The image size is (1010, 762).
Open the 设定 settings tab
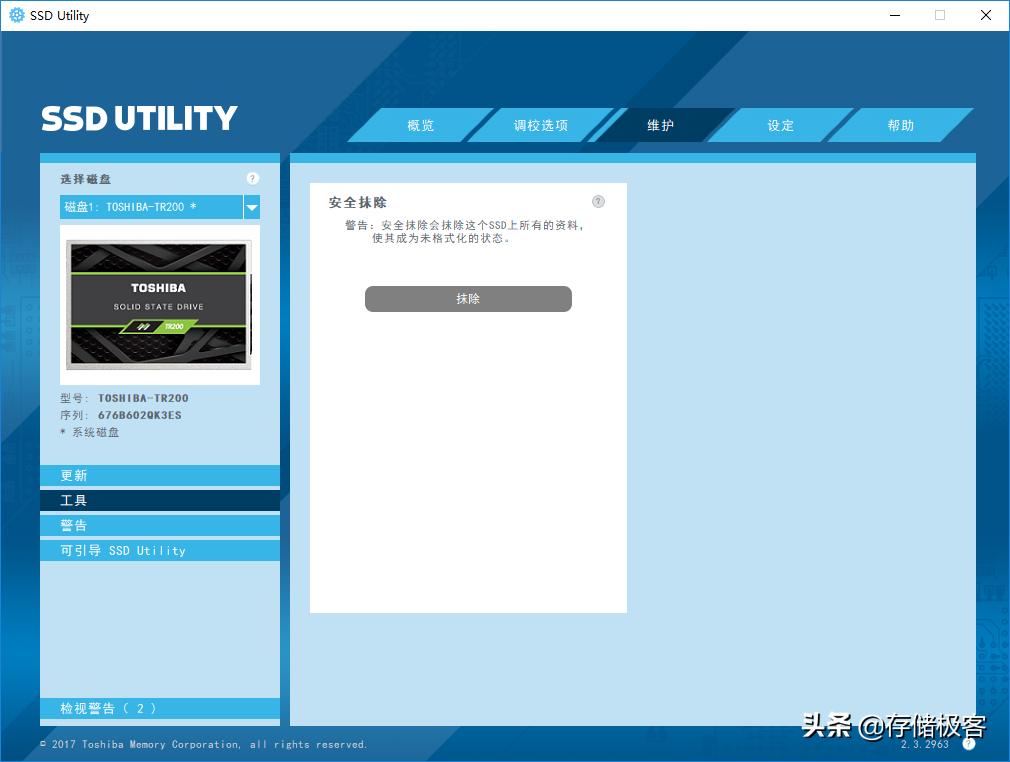(780, 125)
